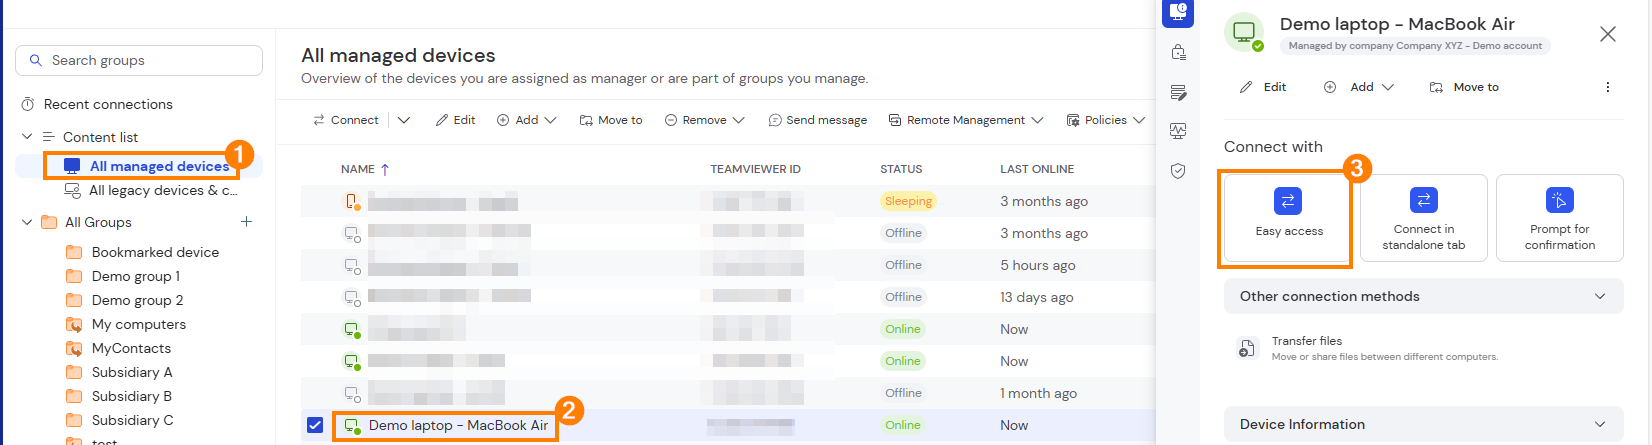Click the three-dot more options icon
The image size is (1652, 445).
(1608, 87)
